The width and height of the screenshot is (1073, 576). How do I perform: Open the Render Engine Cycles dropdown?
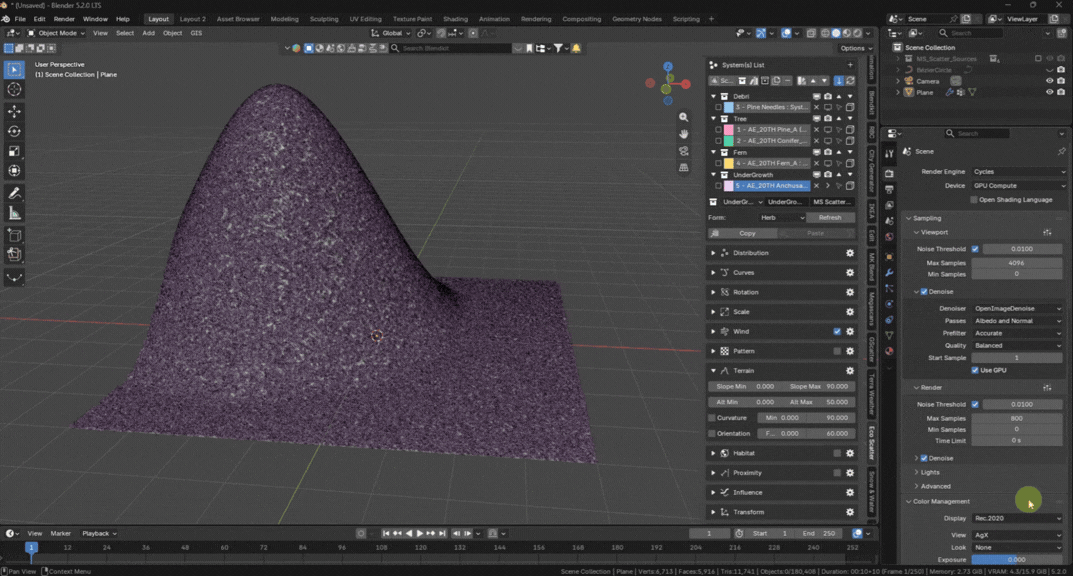pyautogui.click(x=1018, y=172)
